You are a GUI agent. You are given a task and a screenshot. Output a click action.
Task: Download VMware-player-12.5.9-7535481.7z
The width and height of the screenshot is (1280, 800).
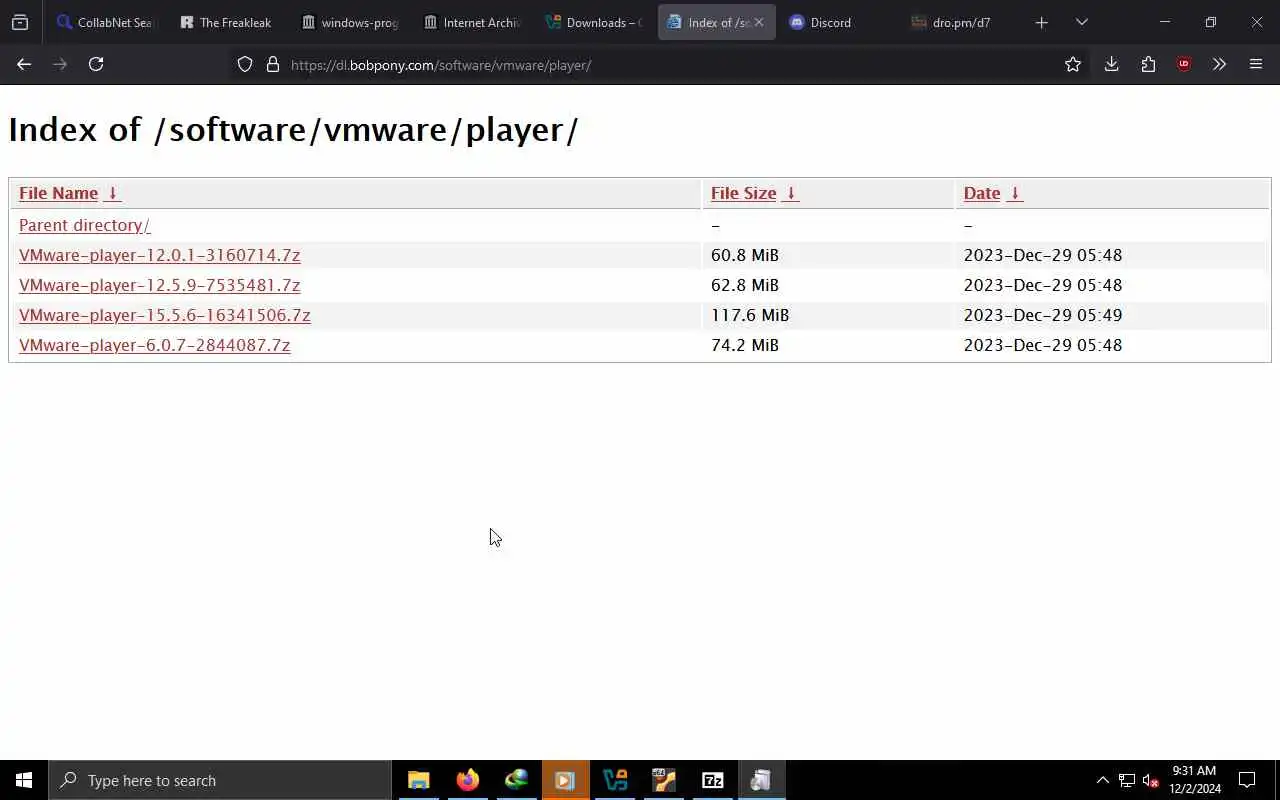159,285
